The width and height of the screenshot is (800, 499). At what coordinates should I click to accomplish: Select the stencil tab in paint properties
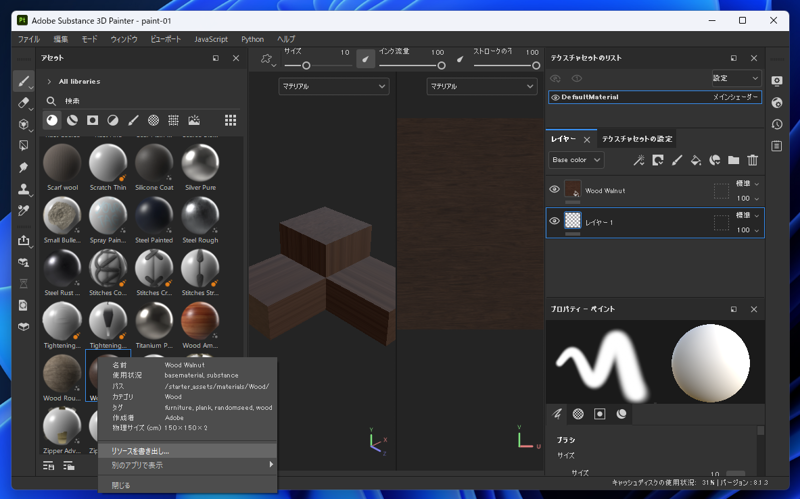(x=599, y=414)
